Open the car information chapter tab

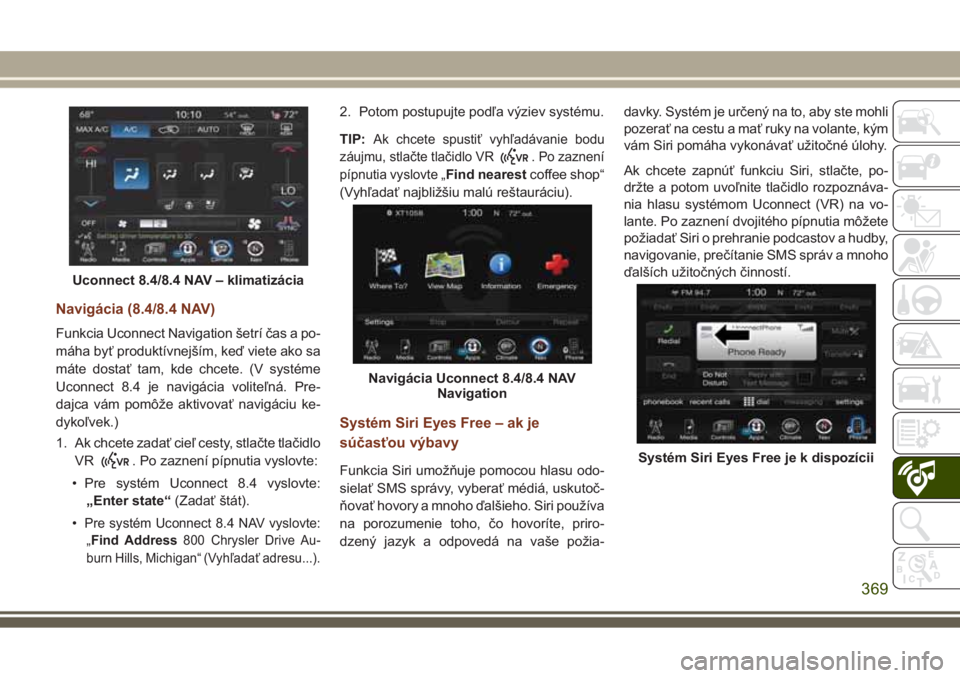coord(926,167)
